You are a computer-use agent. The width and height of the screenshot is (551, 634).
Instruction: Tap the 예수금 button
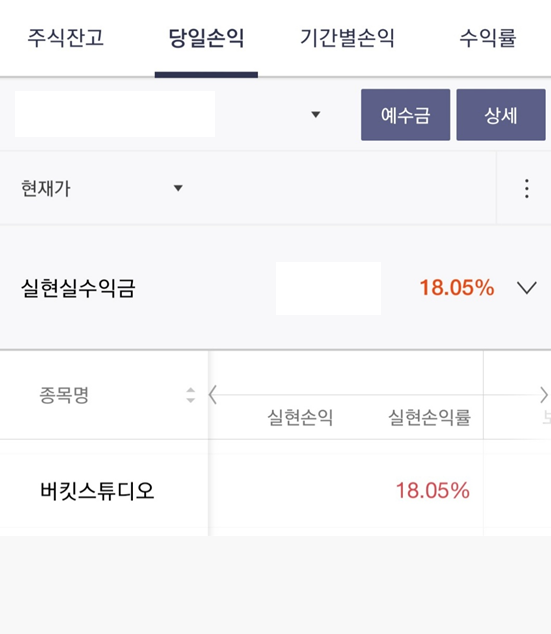tap(405, 115)
